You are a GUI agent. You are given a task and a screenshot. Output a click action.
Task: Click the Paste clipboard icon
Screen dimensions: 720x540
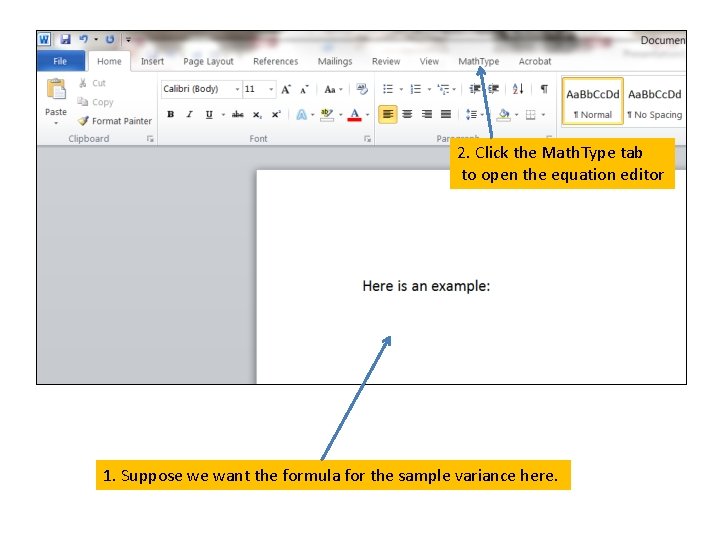point(56,89)
